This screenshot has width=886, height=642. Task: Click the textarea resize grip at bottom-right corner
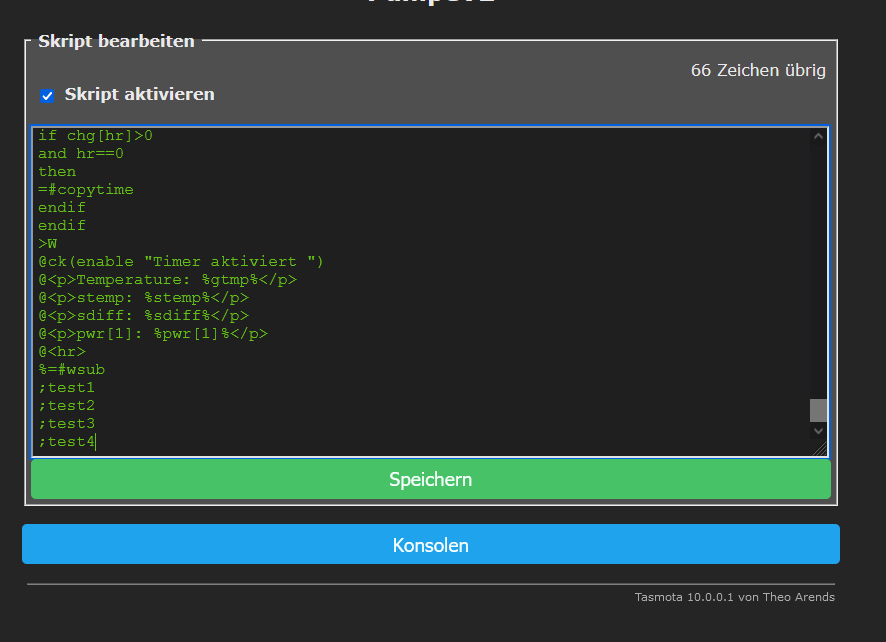point(822,451)
